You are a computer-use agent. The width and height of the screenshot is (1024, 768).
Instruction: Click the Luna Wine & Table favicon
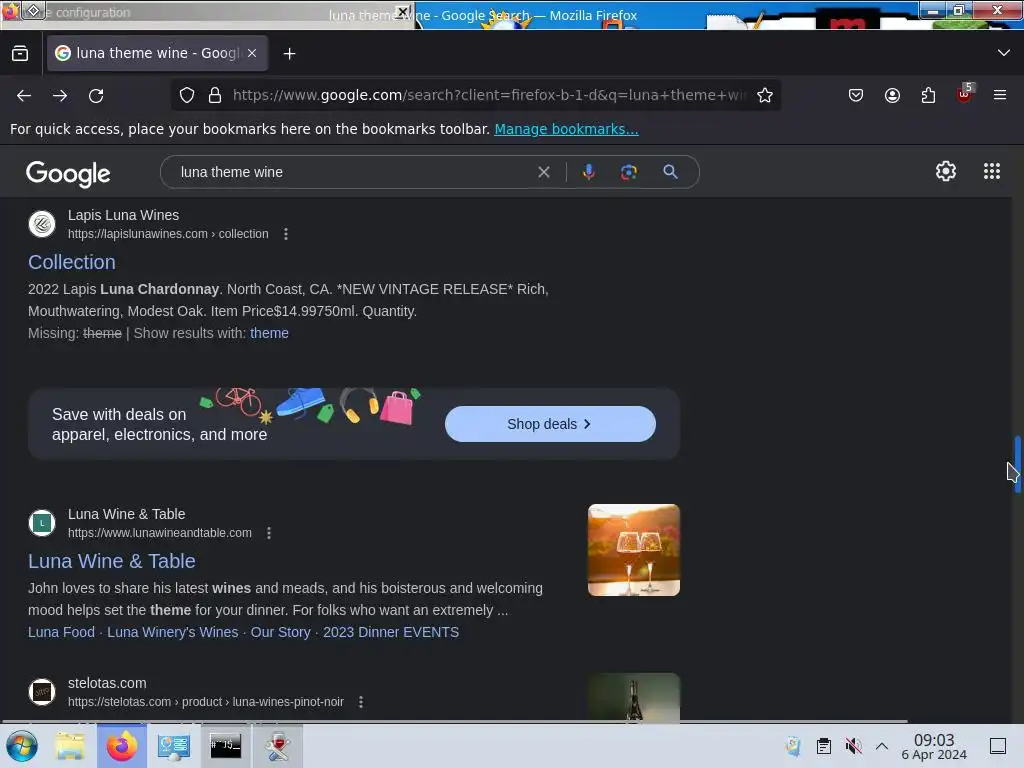42,523
